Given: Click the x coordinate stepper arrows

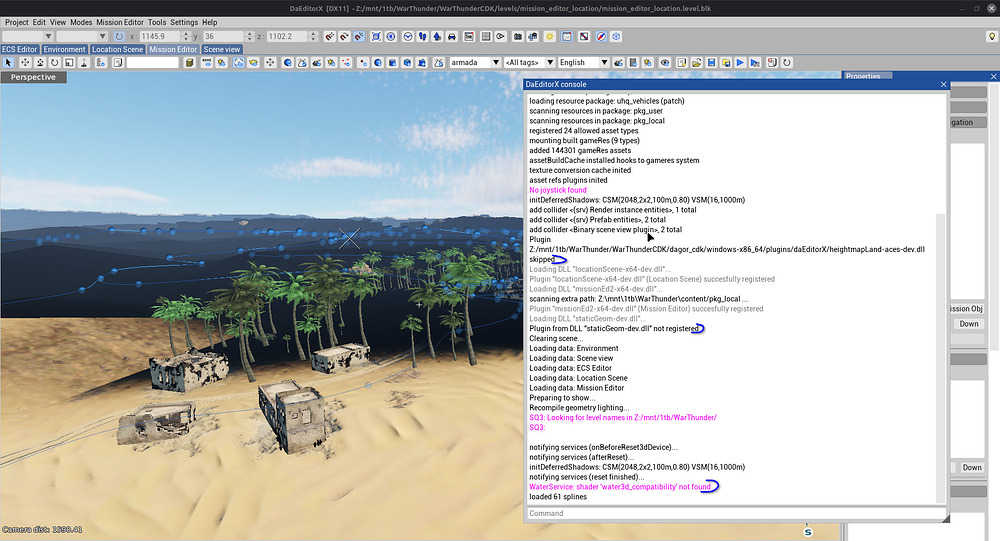Looking at the screenshot, I should pos(186,36).
